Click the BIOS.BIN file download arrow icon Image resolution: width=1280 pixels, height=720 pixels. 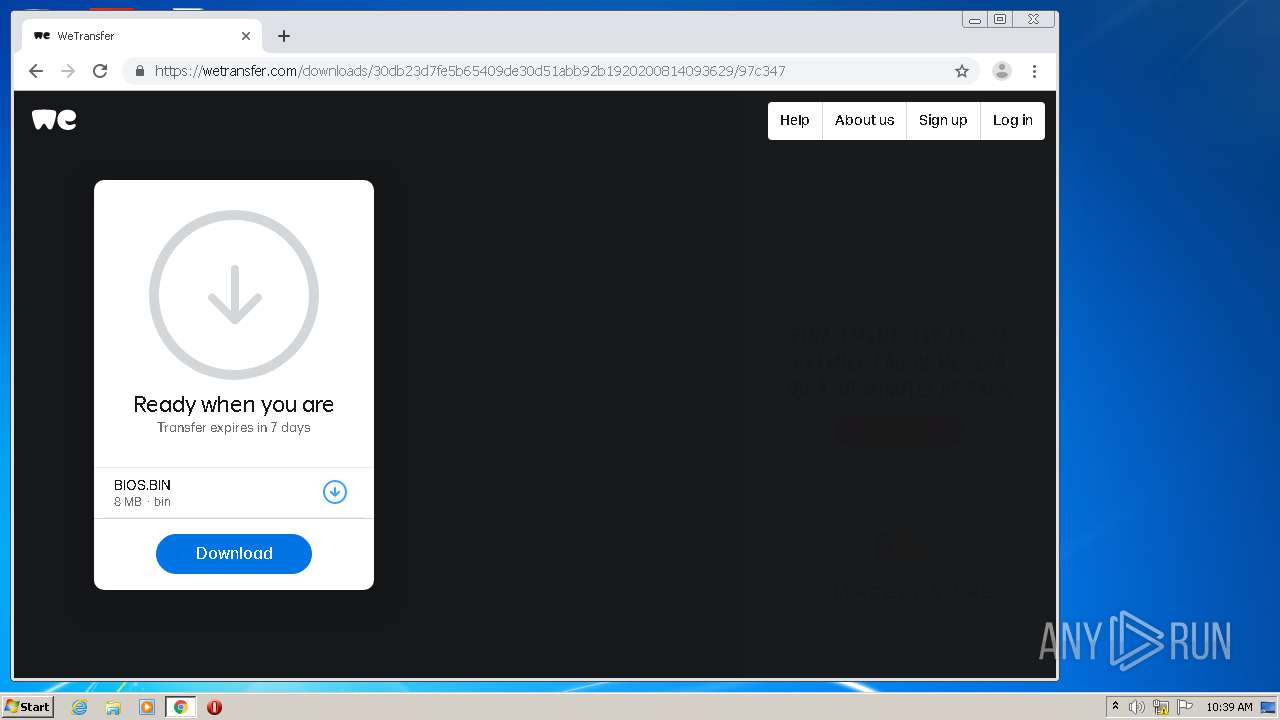pos(334,492)
